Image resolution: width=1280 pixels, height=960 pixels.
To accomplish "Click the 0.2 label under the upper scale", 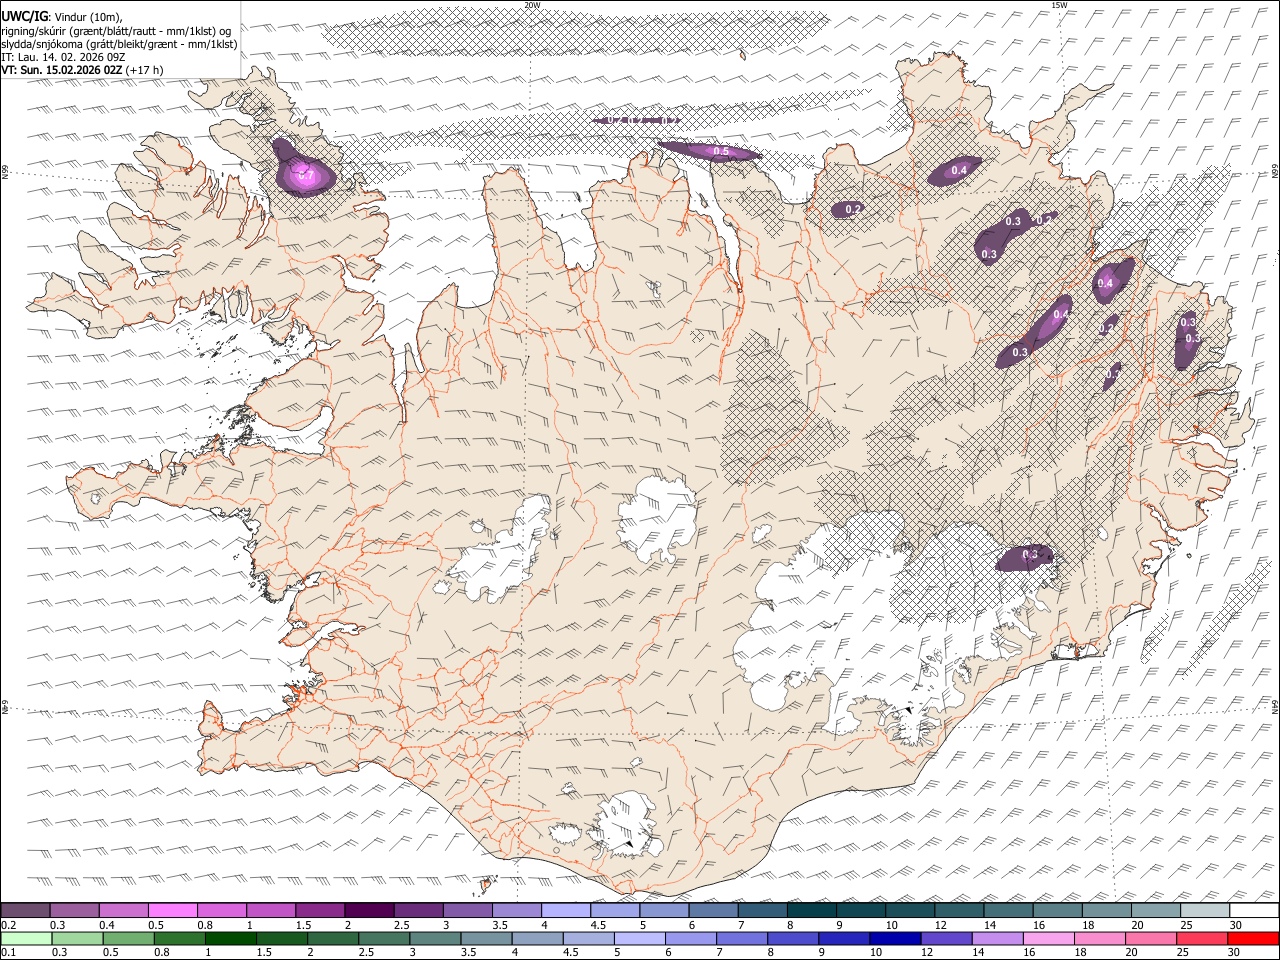I will point(10,925).
